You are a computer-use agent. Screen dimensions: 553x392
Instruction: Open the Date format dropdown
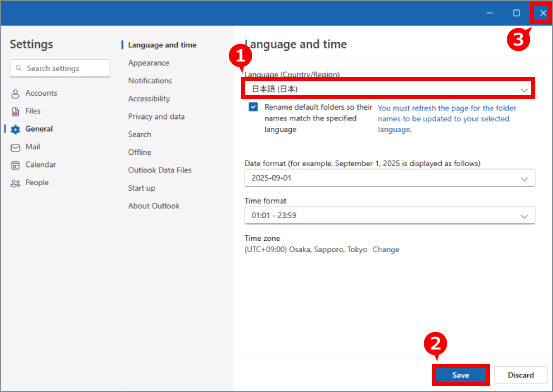coord(390,178)
